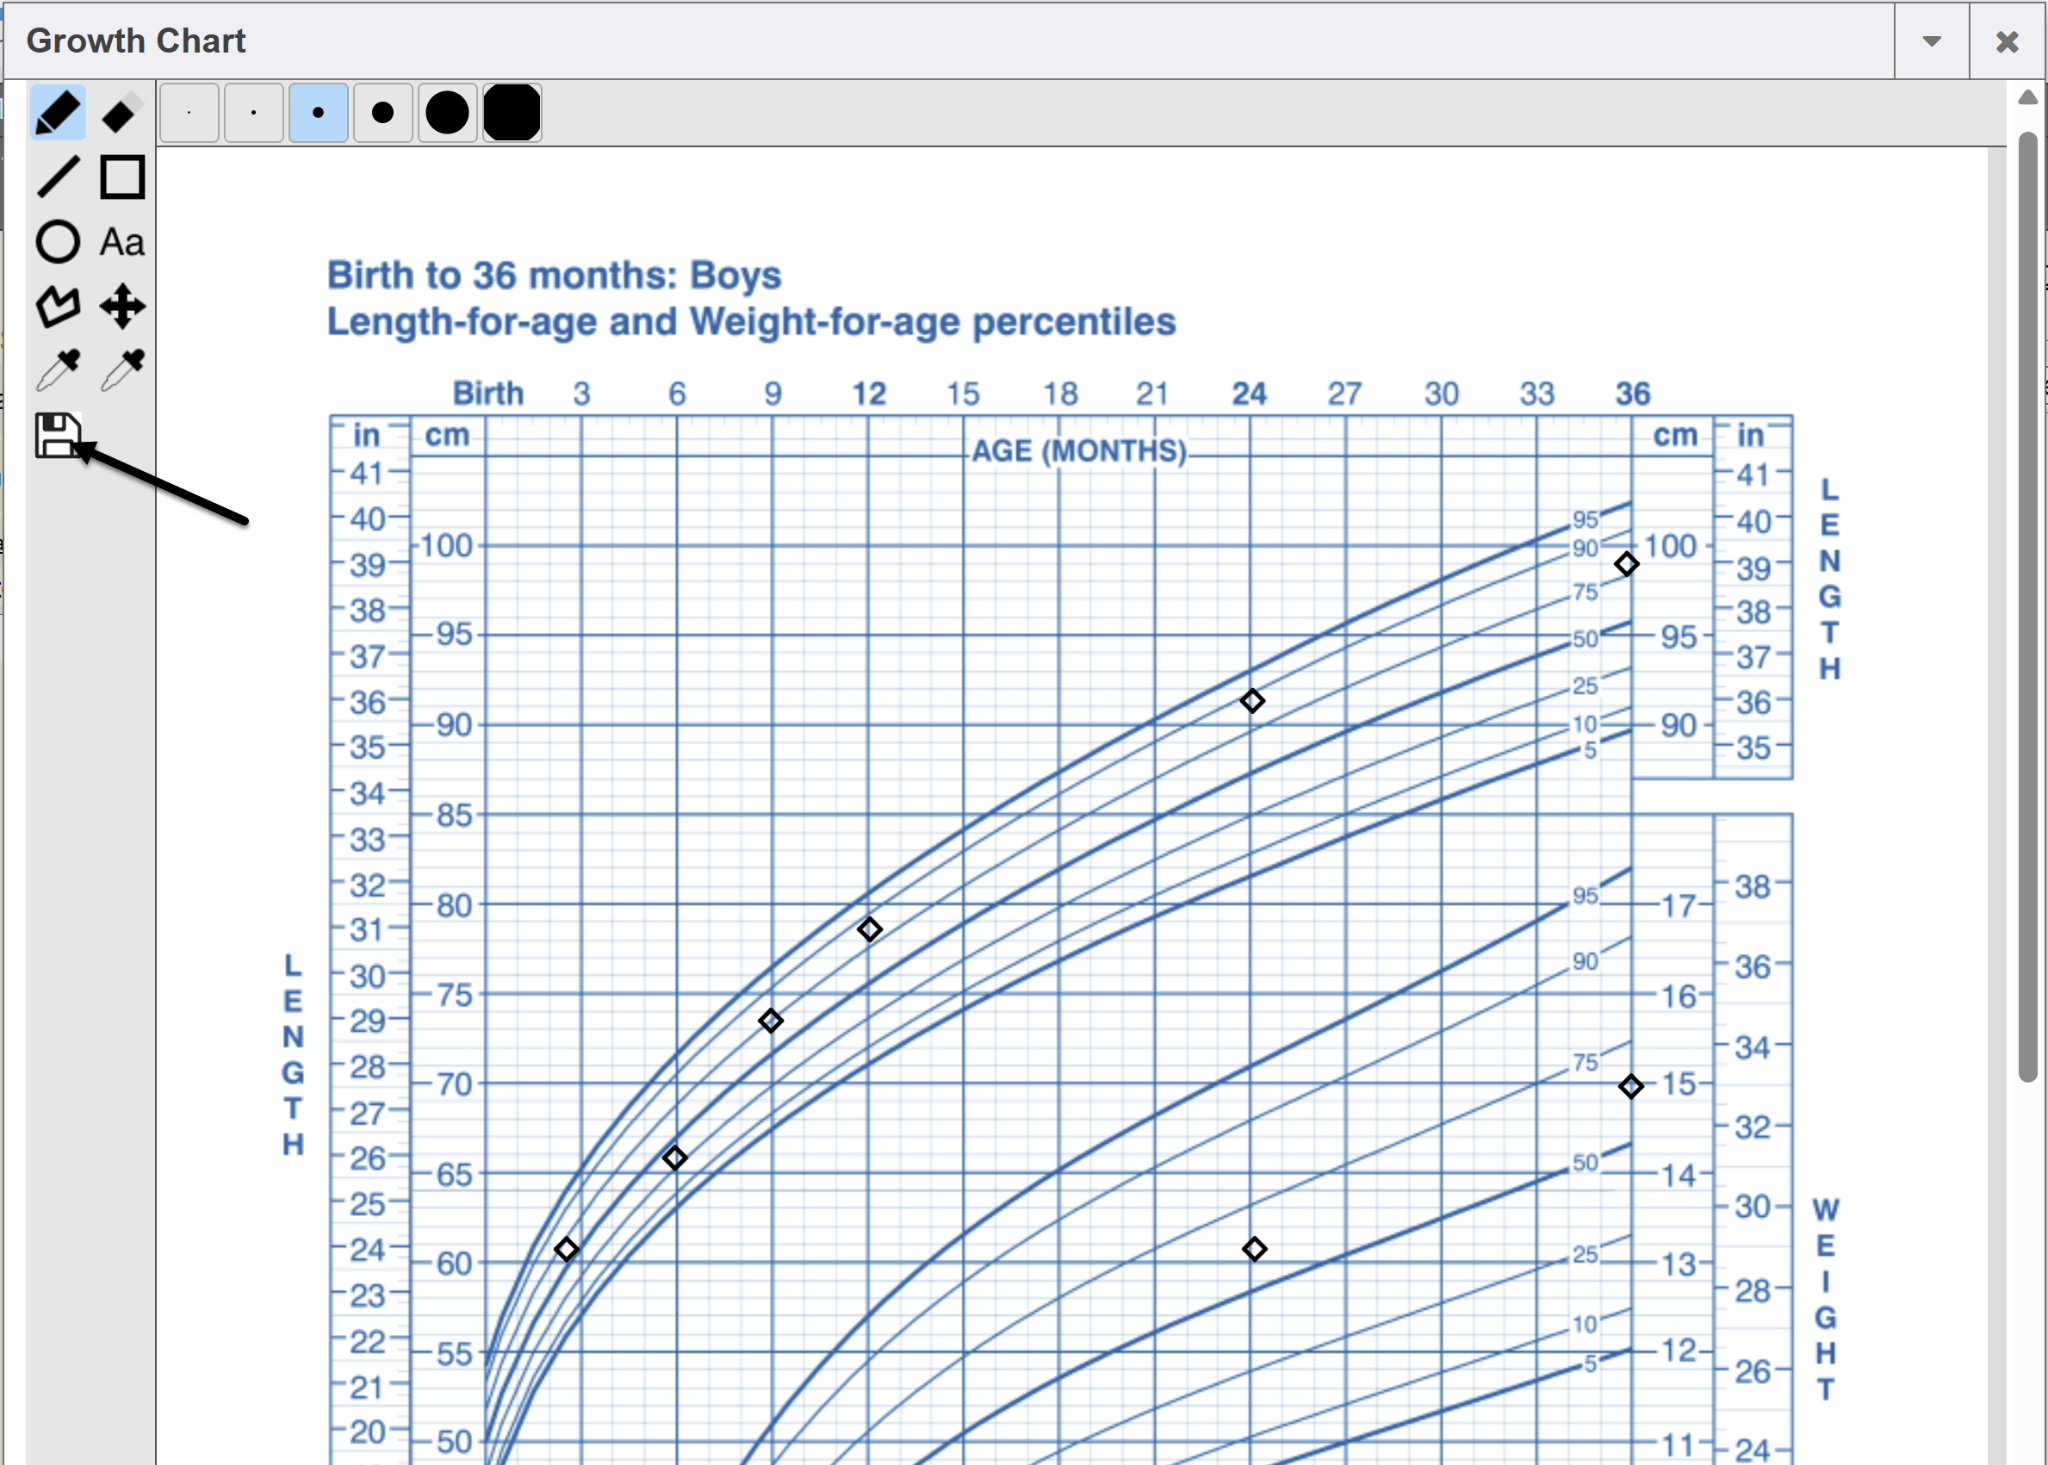The image size is (2048, 1465).
Task: Choose the large round brush size
Action: 447,113
